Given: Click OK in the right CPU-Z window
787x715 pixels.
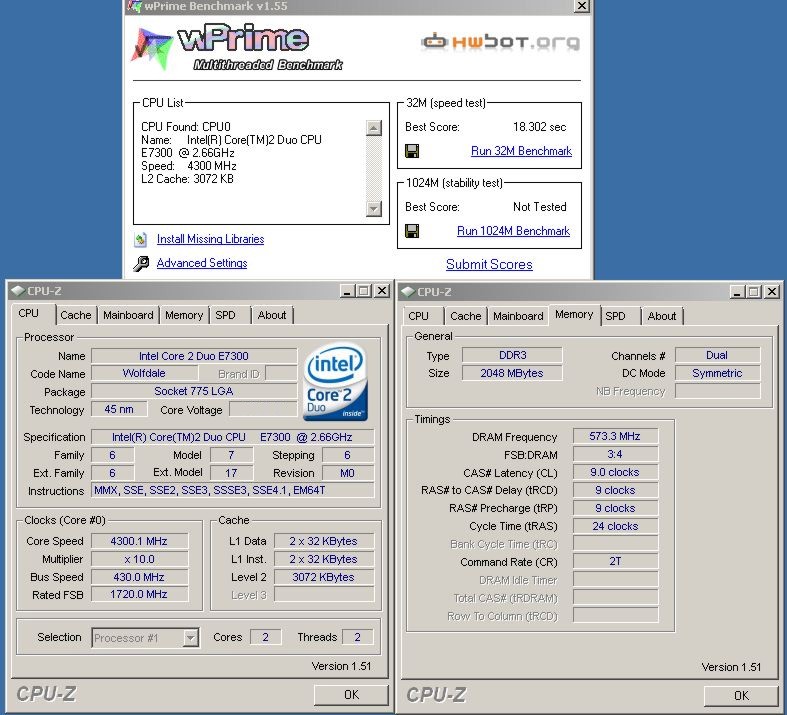Looking at the screenshot, I should click(x=741, y=695).
